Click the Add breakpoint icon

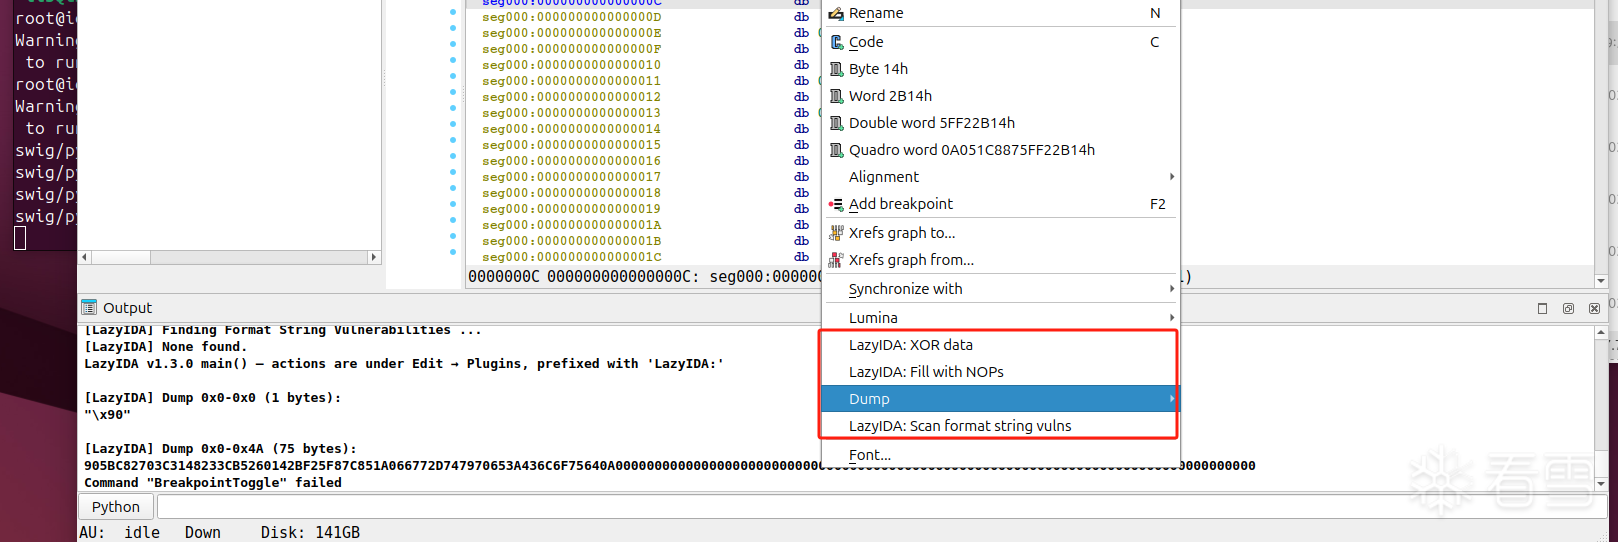tap(836, 204)
